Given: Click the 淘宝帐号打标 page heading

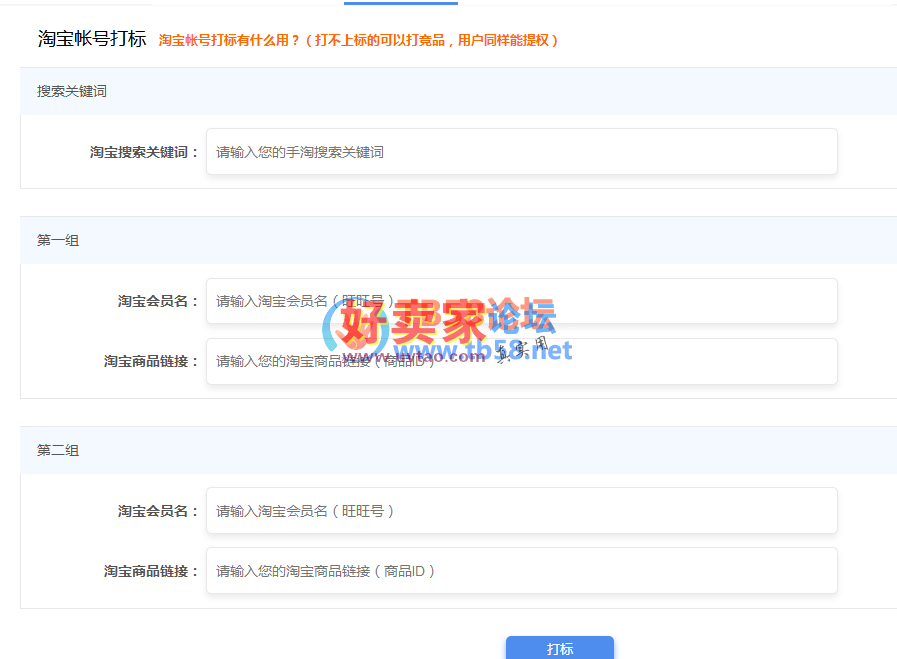Looking at the screenshot, I should (x=92, y=39).
